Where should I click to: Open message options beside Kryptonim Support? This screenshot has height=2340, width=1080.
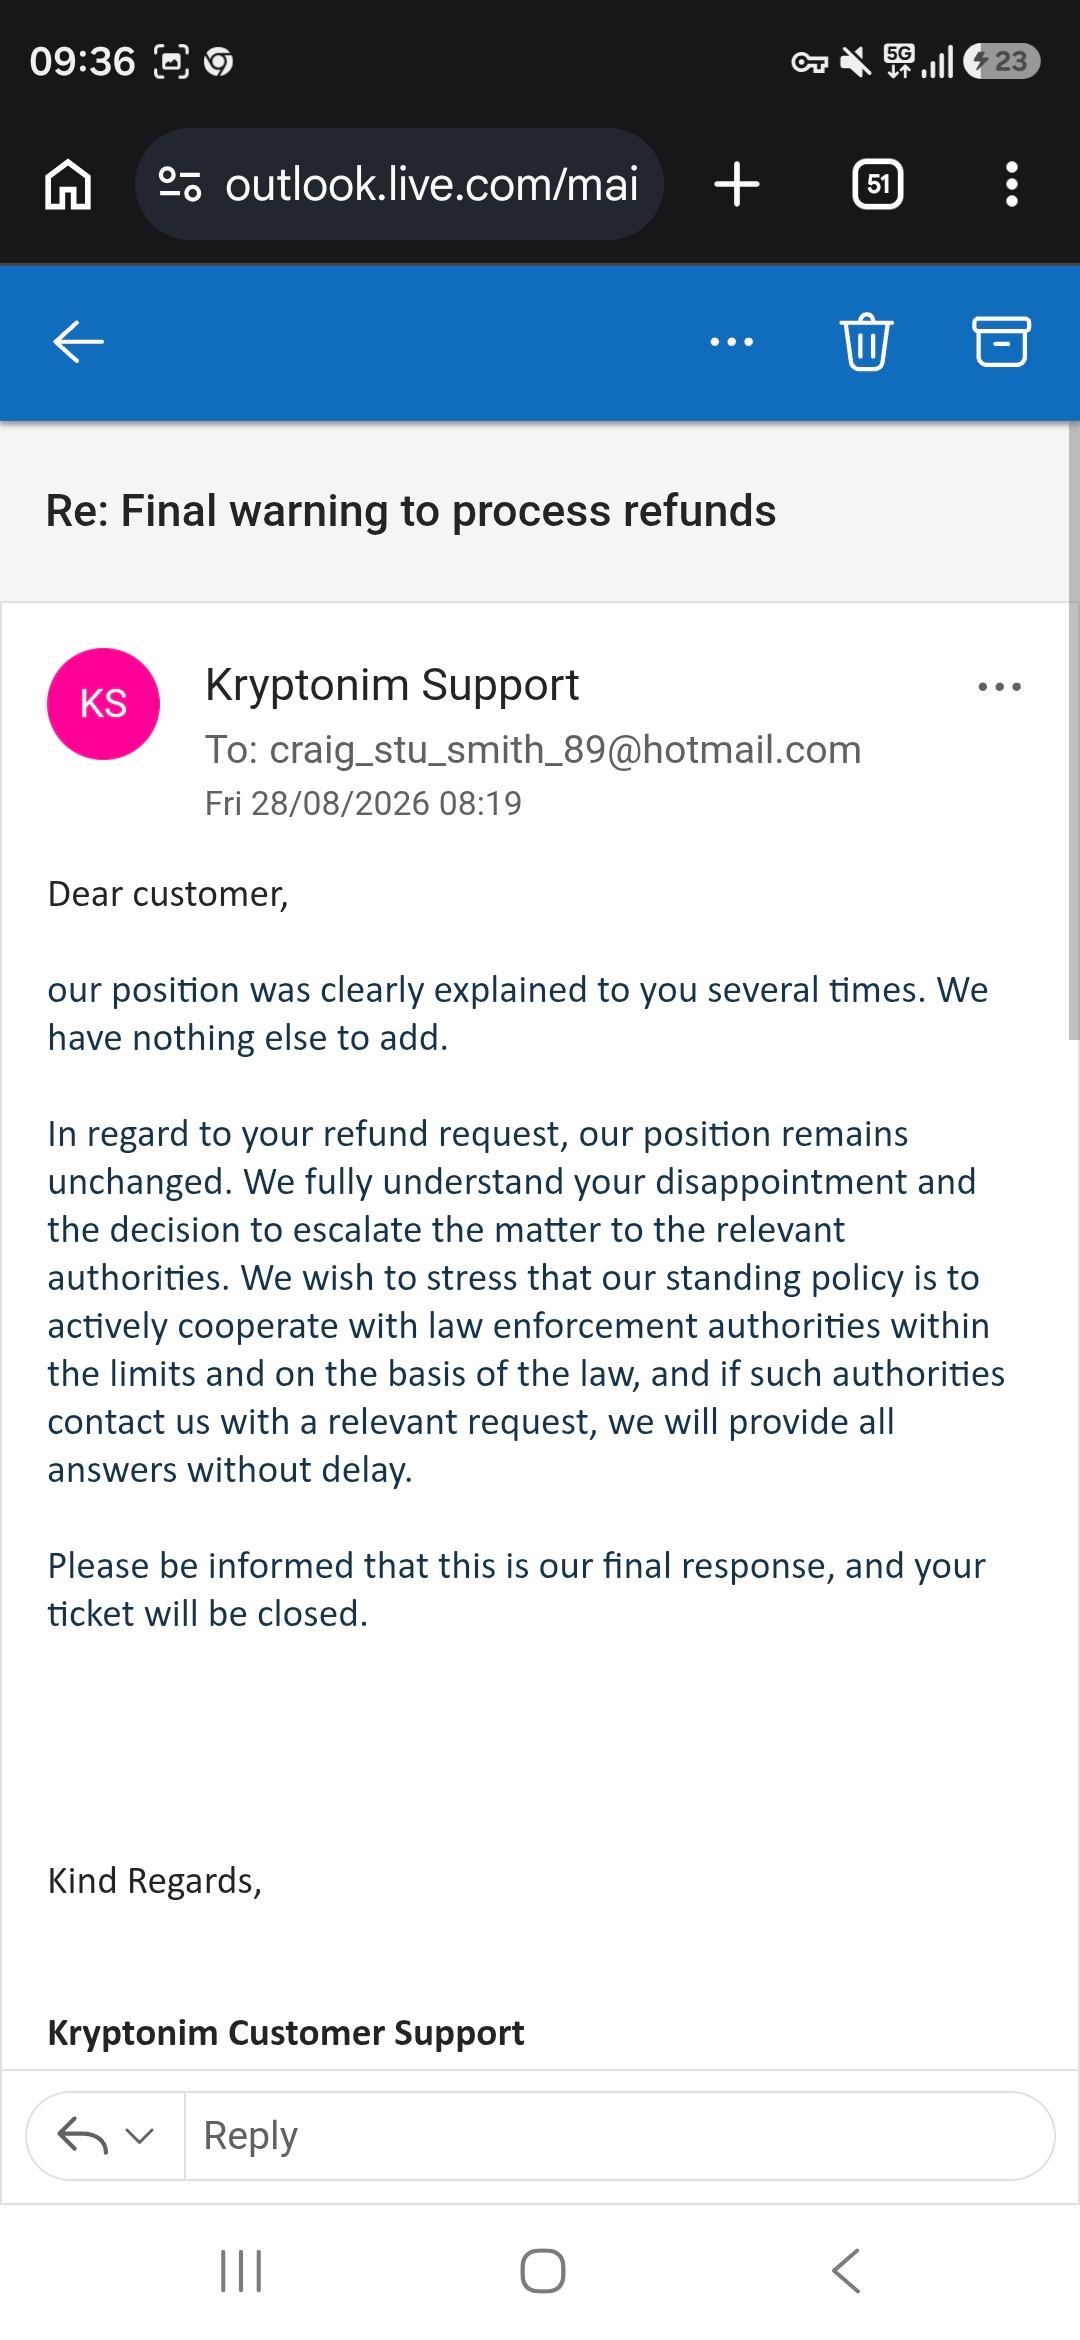click(x=1000, y=687)
